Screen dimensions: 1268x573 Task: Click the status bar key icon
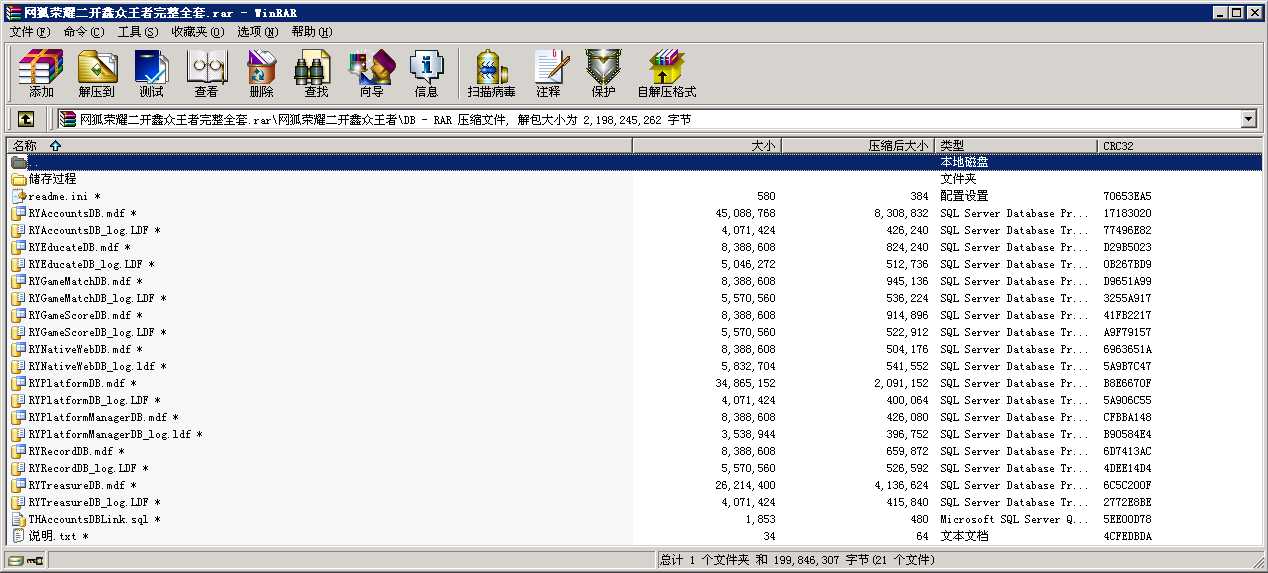coord(35,560)
